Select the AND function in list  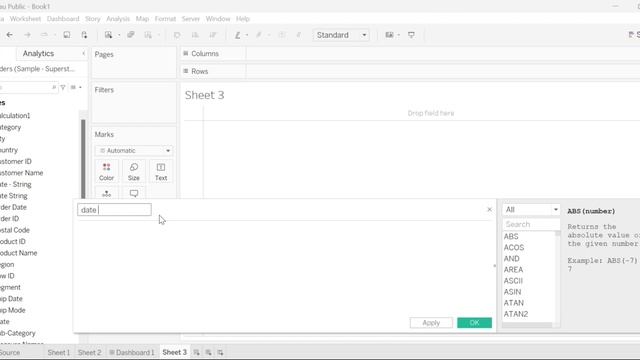click(x=511, y=259)
